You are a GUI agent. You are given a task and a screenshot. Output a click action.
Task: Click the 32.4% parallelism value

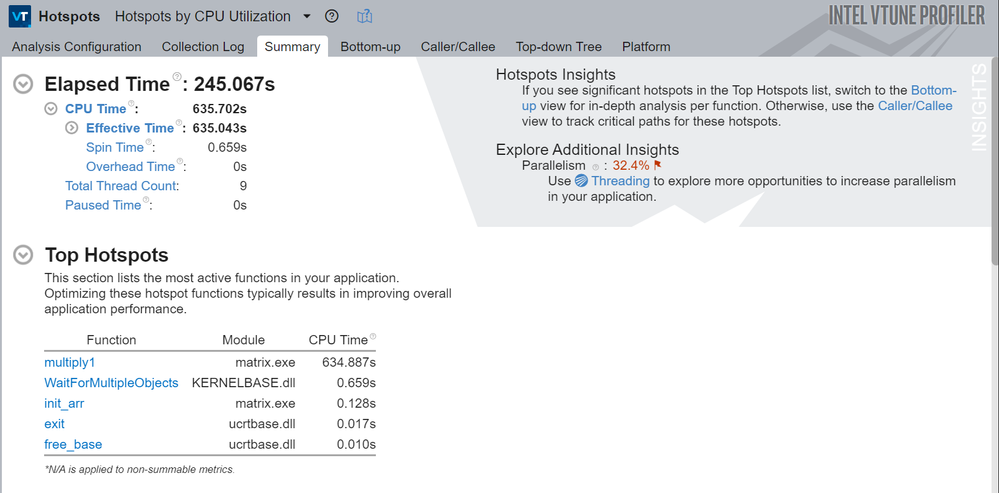631,166
